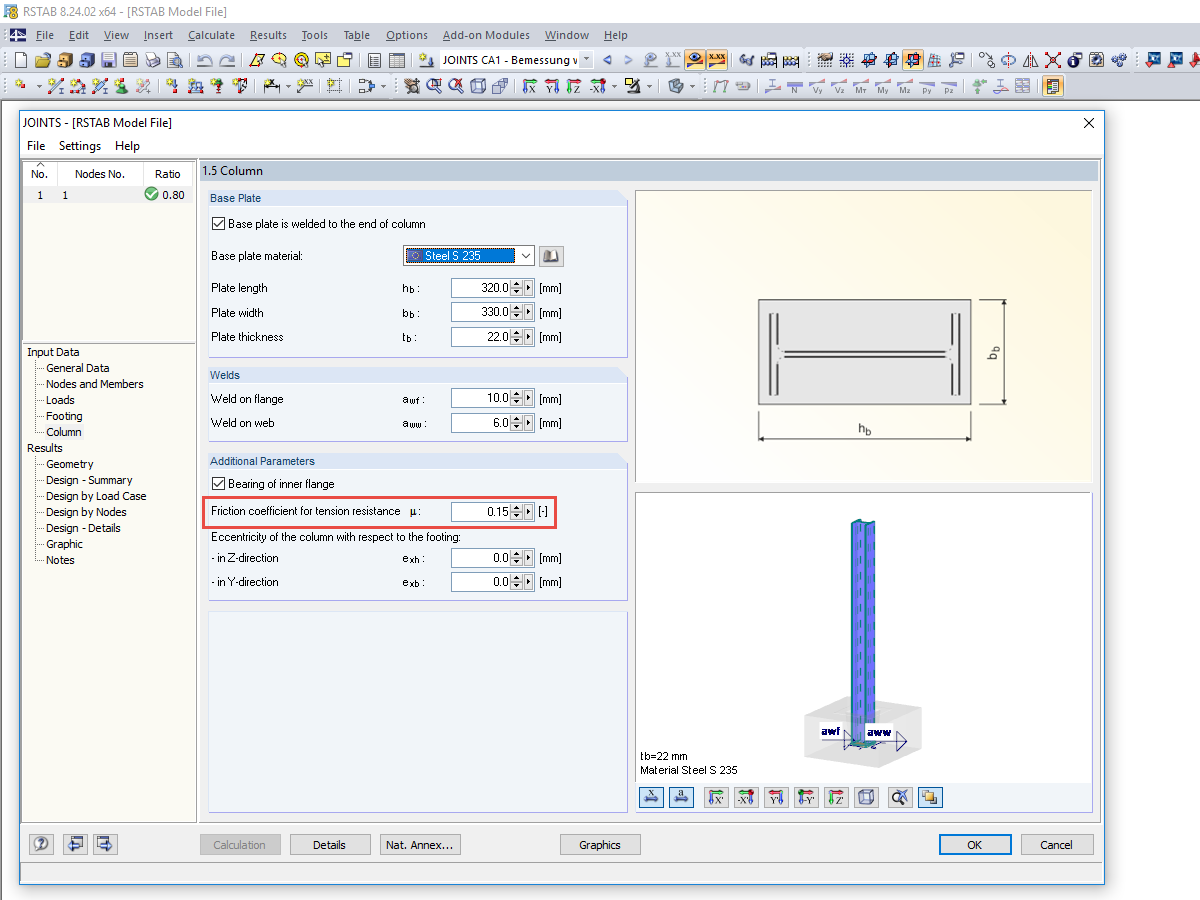Uncheck Base plate is welded to column
The width and height of the screenshot is (1200, 900).
(x=217, y=223)
